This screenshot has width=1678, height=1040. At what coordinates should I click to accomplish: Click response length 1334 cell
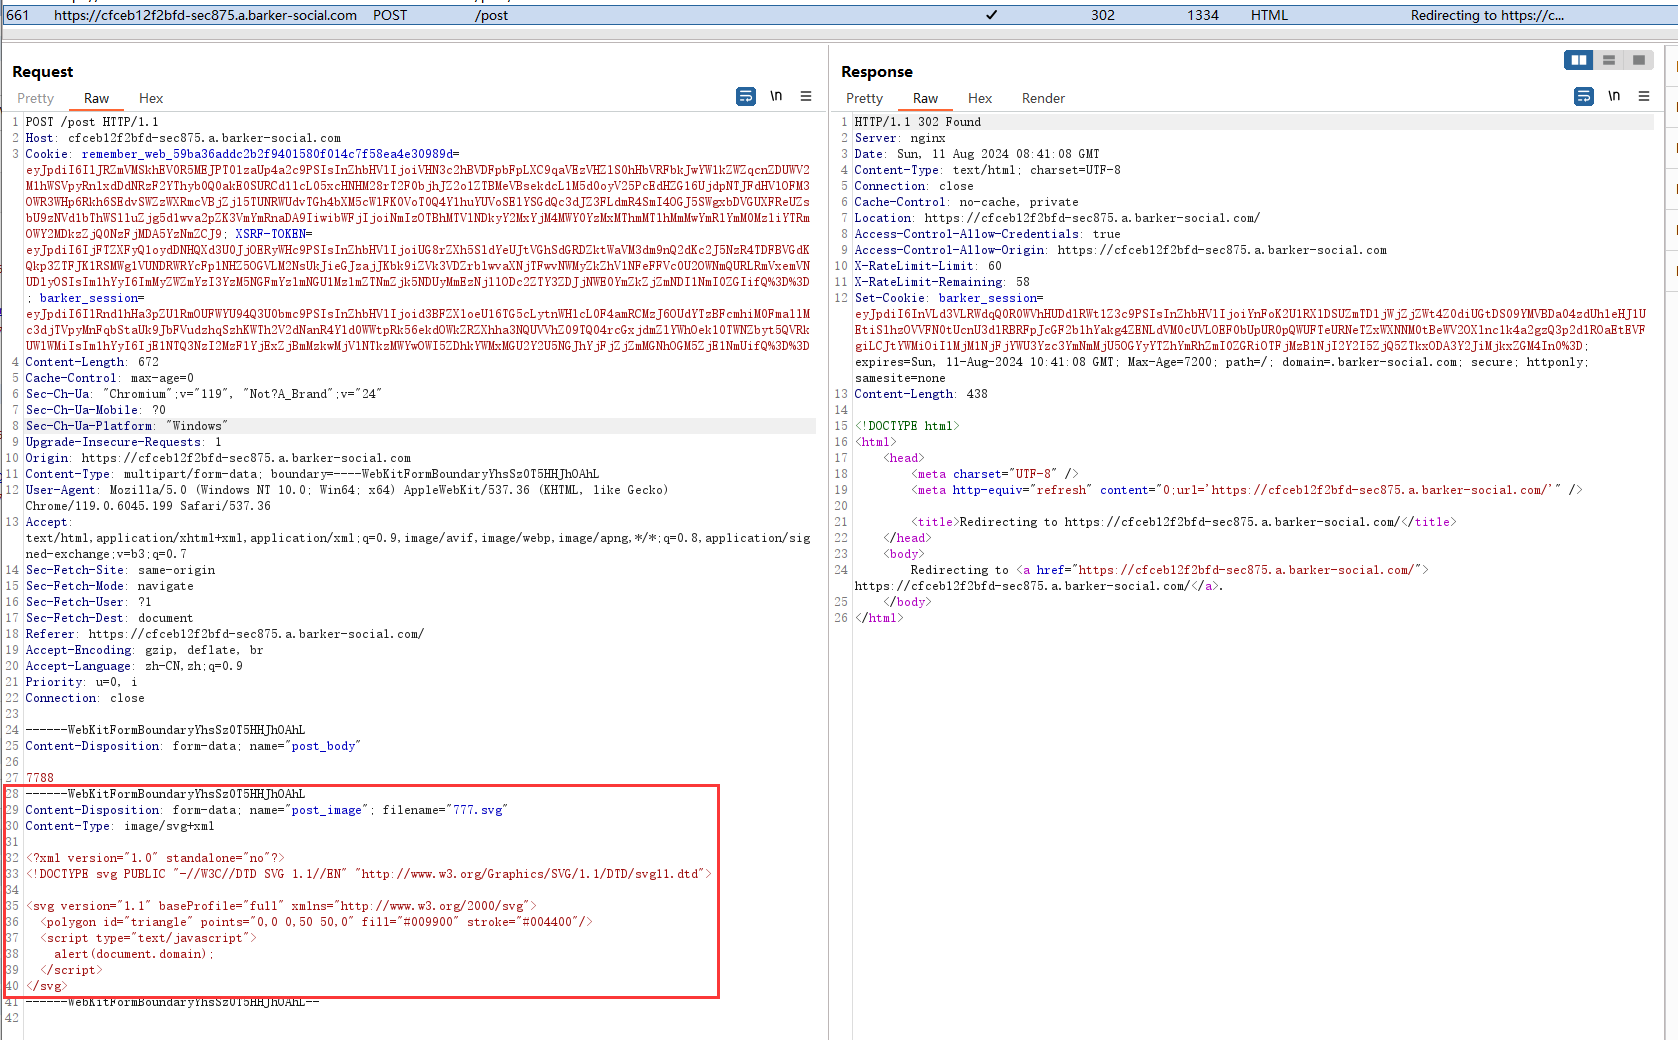[x=1203, y=15]
